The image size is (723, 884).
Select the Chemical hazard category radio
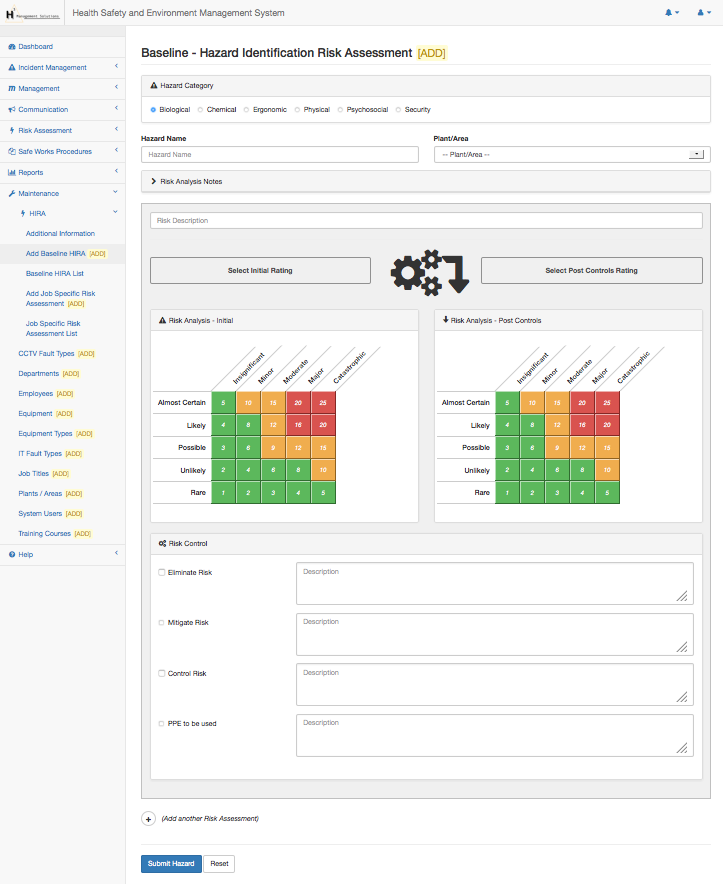(x=200, y=110)
